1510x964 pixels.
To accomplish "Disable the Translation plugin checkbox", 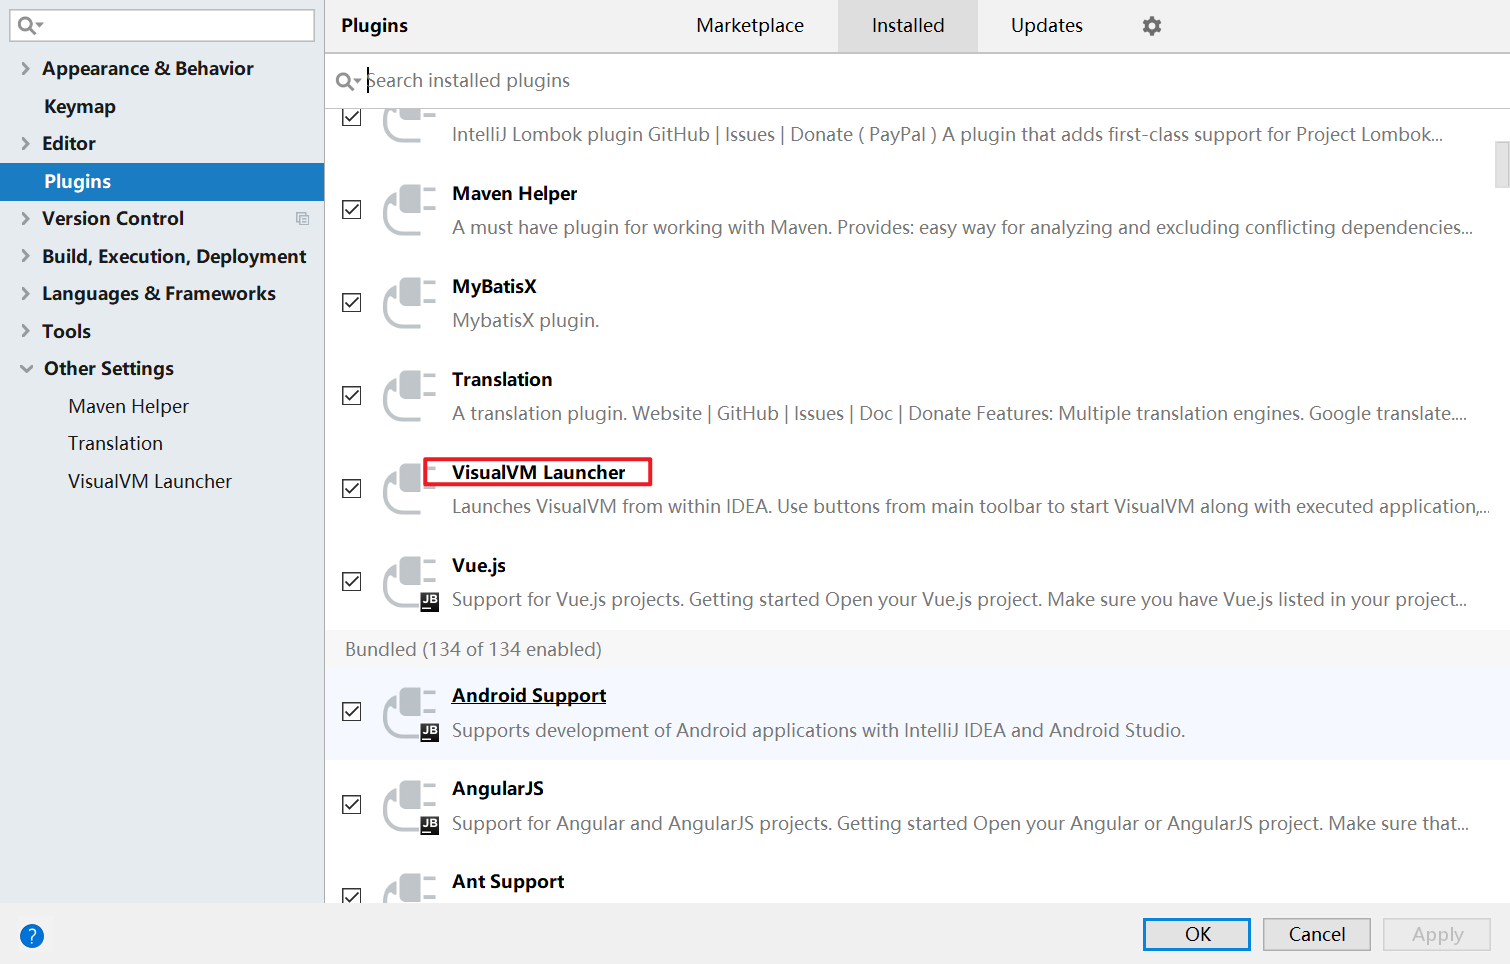I will click(x=352, y=395).
